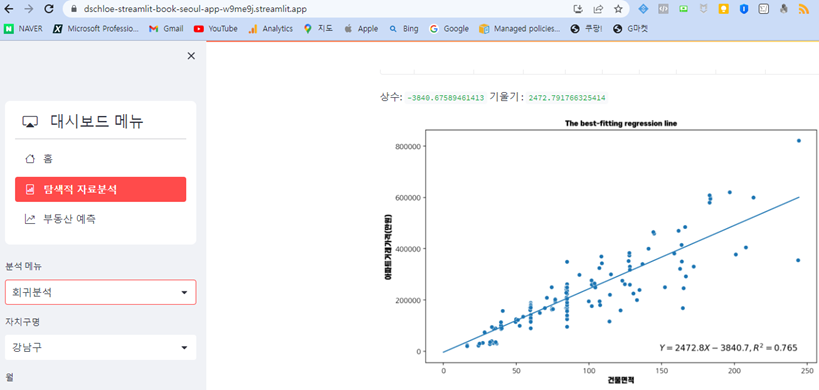Viewport: 819px width, 390px height.
Task: Select 부동산 예측 menu item
Action: (100, 219)
